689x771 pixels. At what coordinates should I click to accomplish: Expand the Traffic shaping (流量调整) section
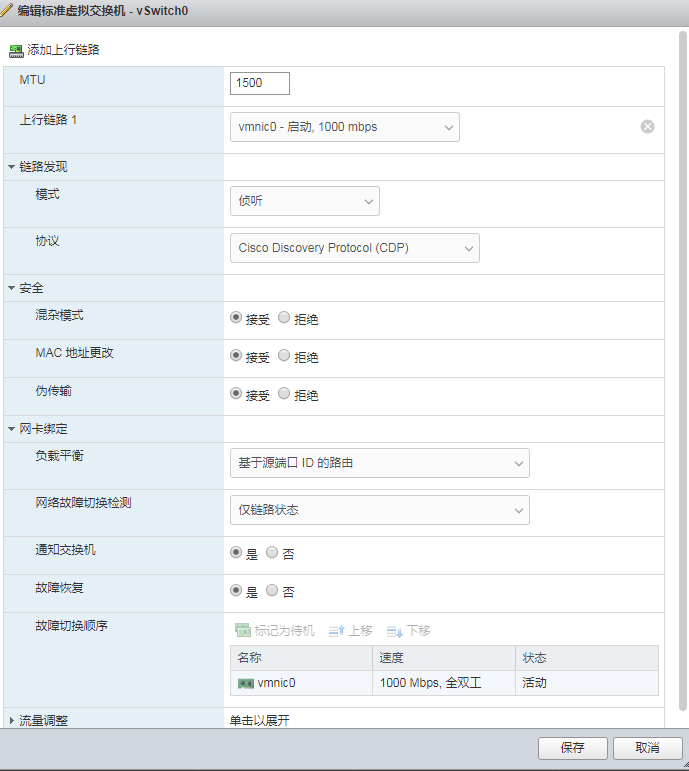[11, 720]
